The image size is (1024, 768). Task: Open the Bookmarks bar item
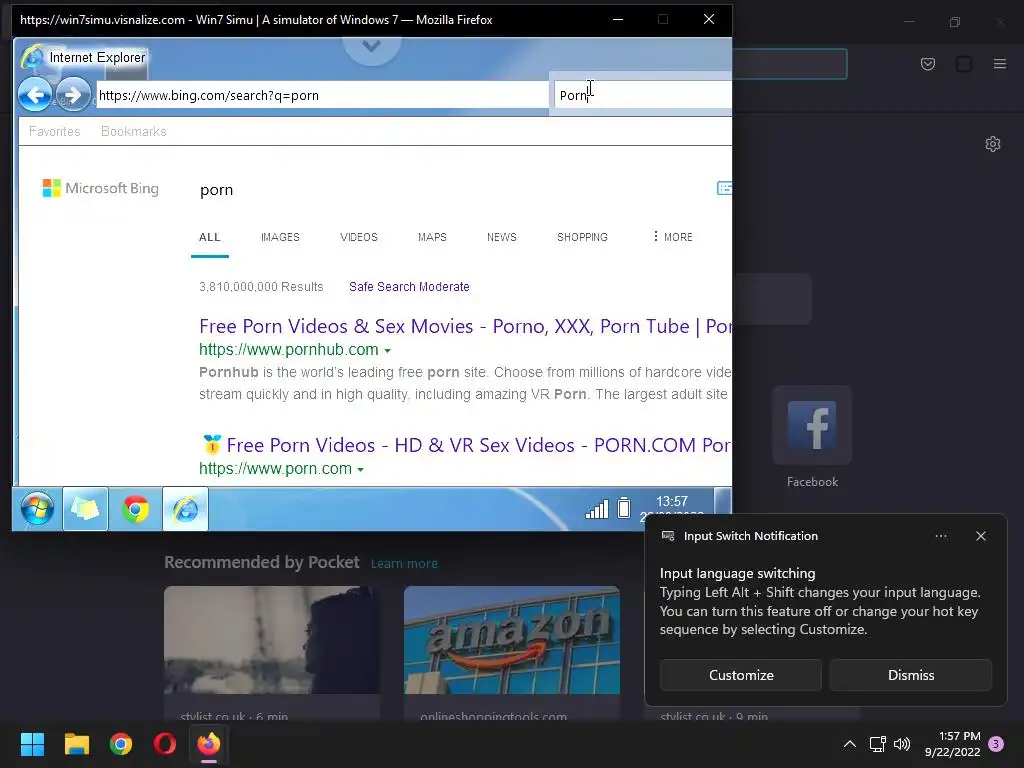point(134,131)
